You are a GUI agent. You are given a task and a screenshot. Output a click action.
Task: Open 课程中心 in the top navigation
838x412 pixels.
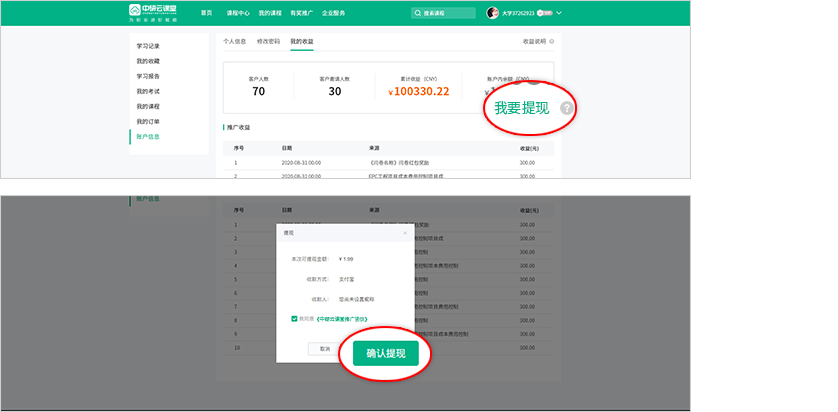pyautogui.click(x=238, y=13)
